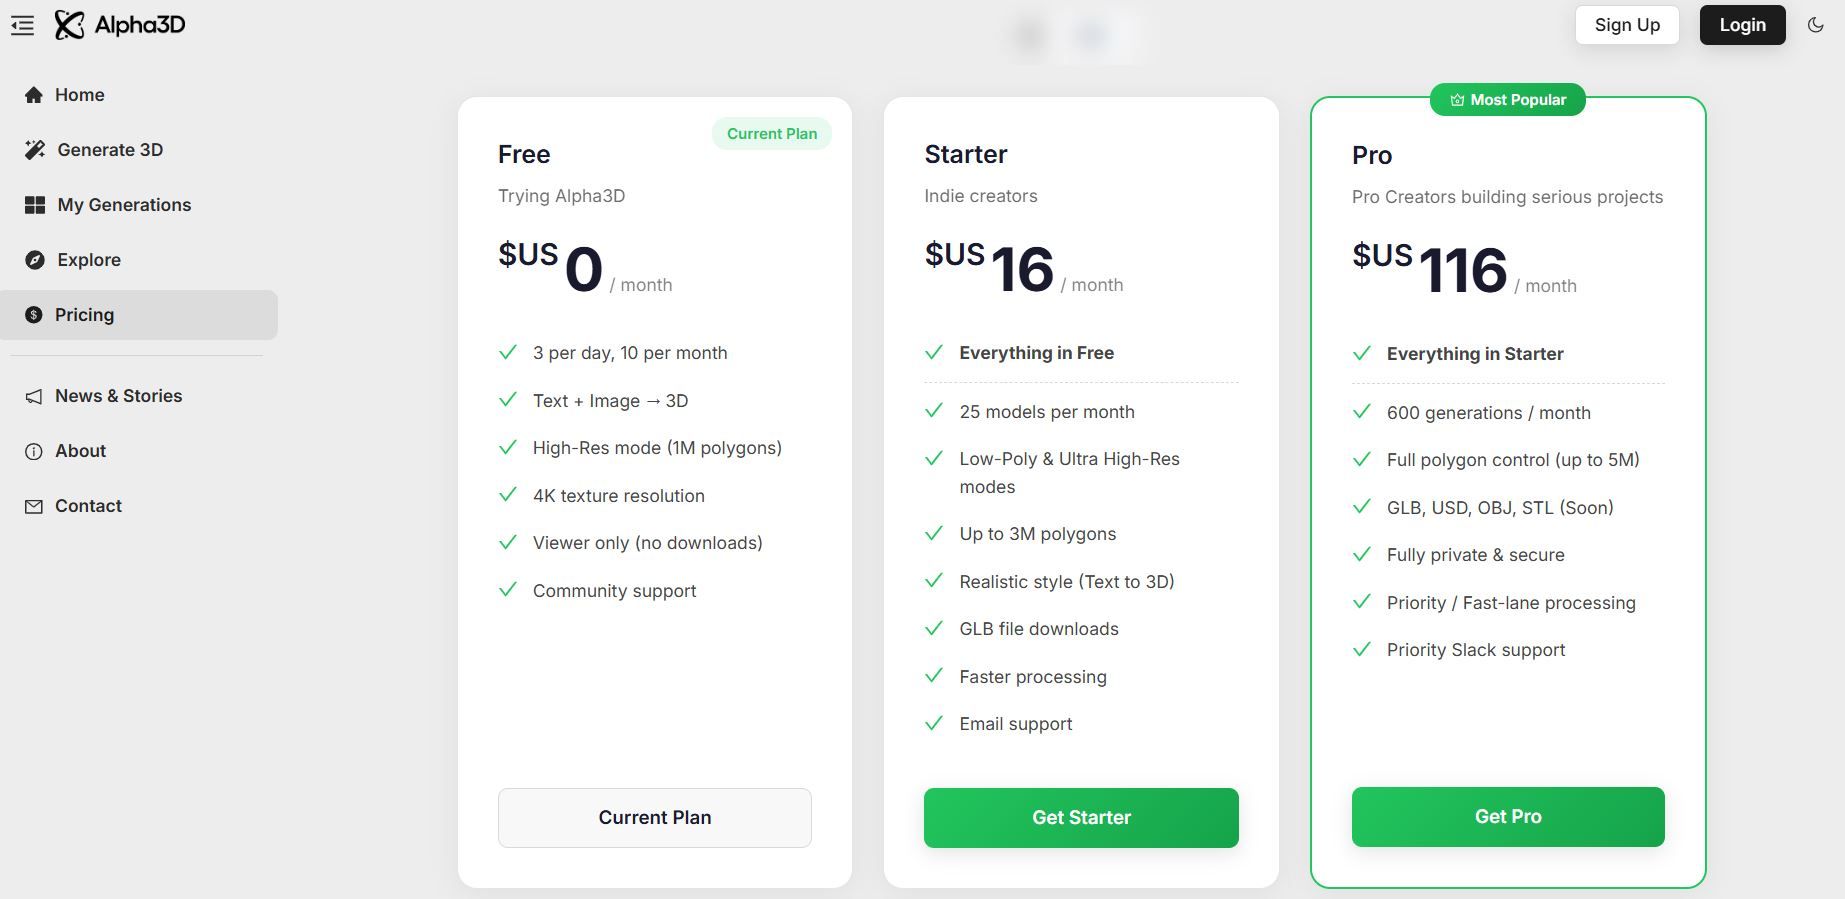The height and width of the screenshot is (899, 1845).
Task: Click the Pricing dollar coin icon
Action: [34, 315]
